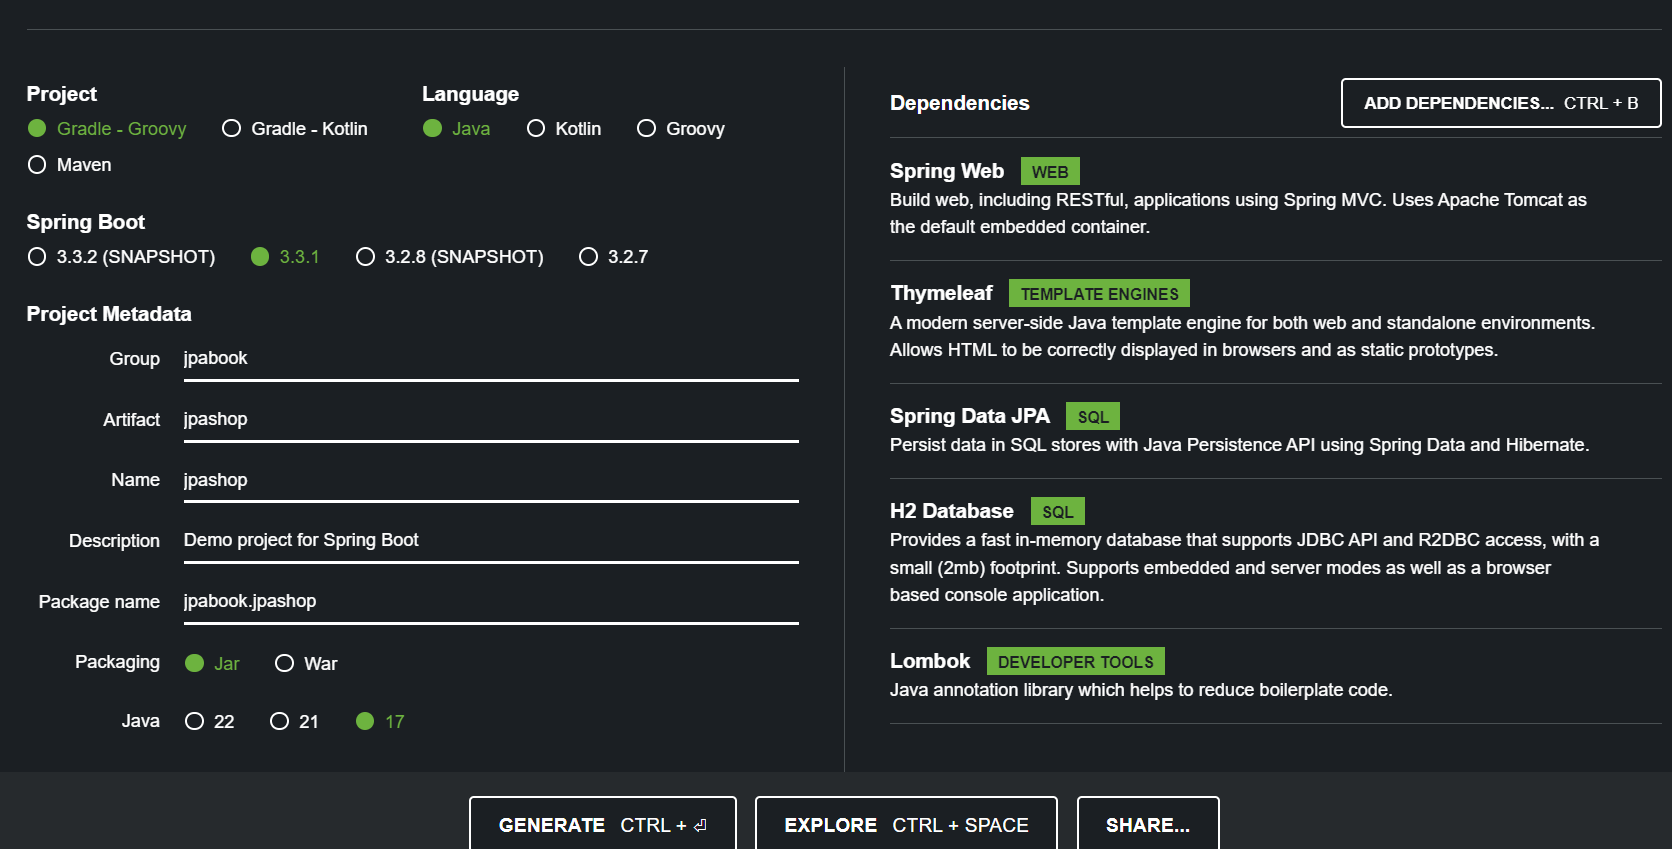Select Java version 21
The height and width of the screenshot is (849, 1672).
pyautogui.click(x=294, y=722)
